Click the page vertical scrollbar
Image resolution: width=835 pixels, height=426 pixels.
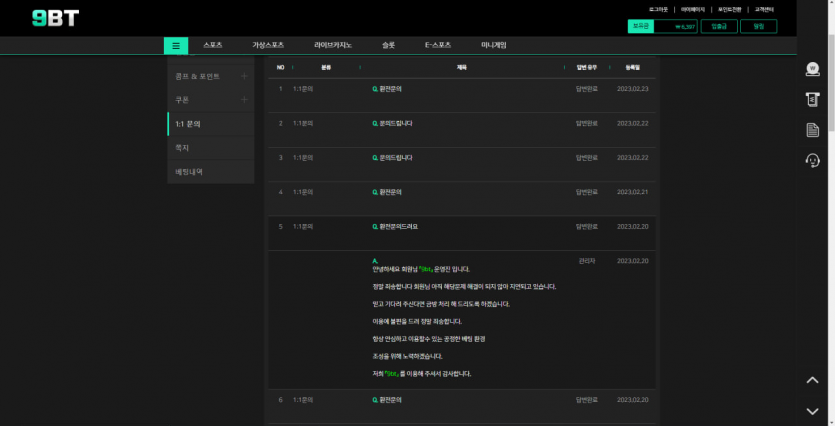point(830,80)
